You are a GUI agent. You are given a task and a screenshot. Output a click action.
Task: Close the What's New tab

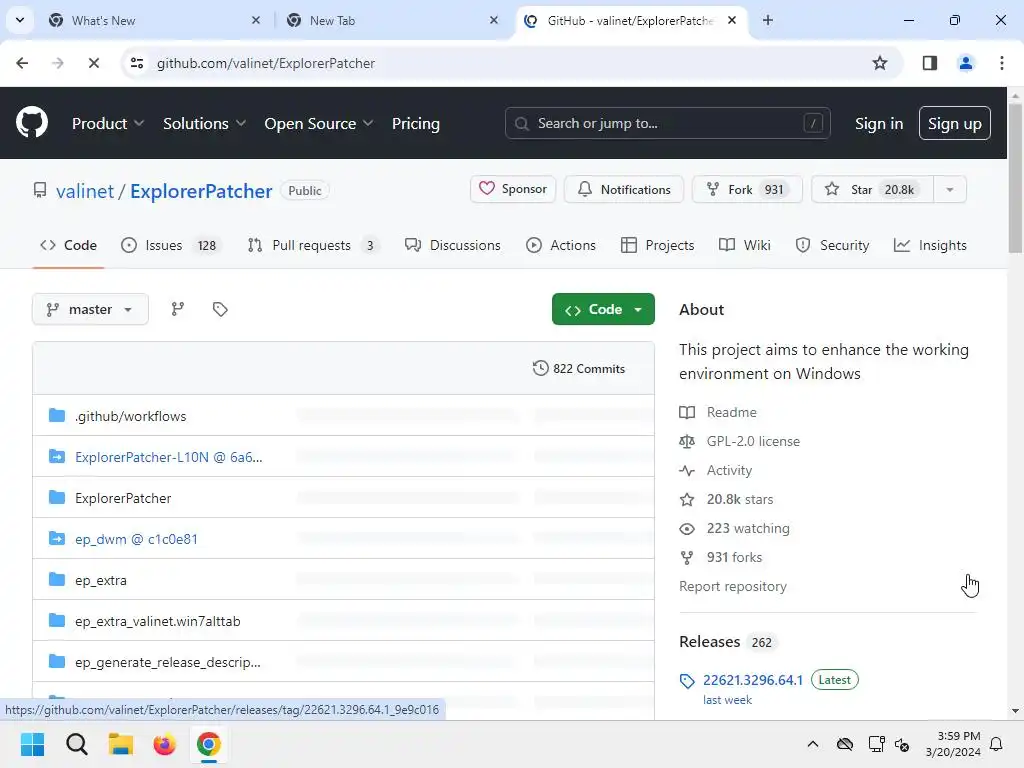[x=256, y=20]
